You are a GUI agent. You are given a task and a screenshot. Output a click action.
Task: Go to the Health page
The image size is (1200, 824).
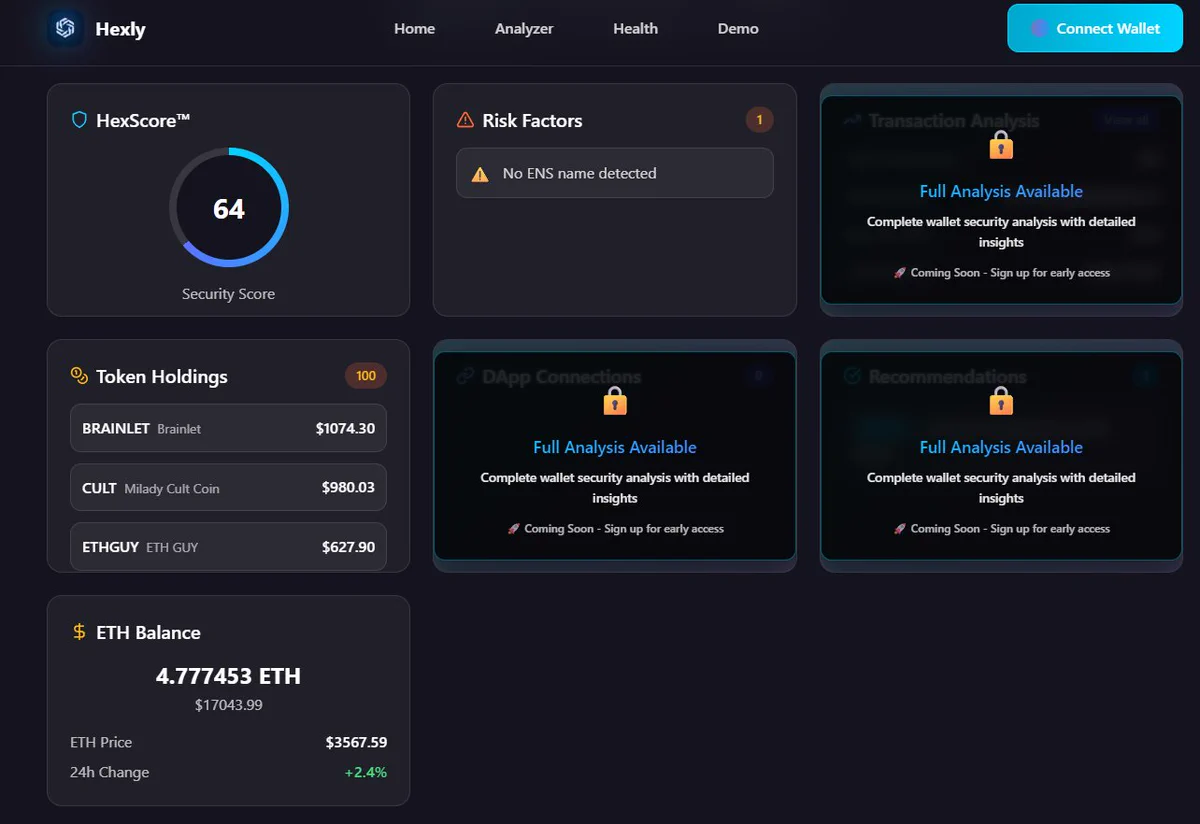[x=636, y=28]
